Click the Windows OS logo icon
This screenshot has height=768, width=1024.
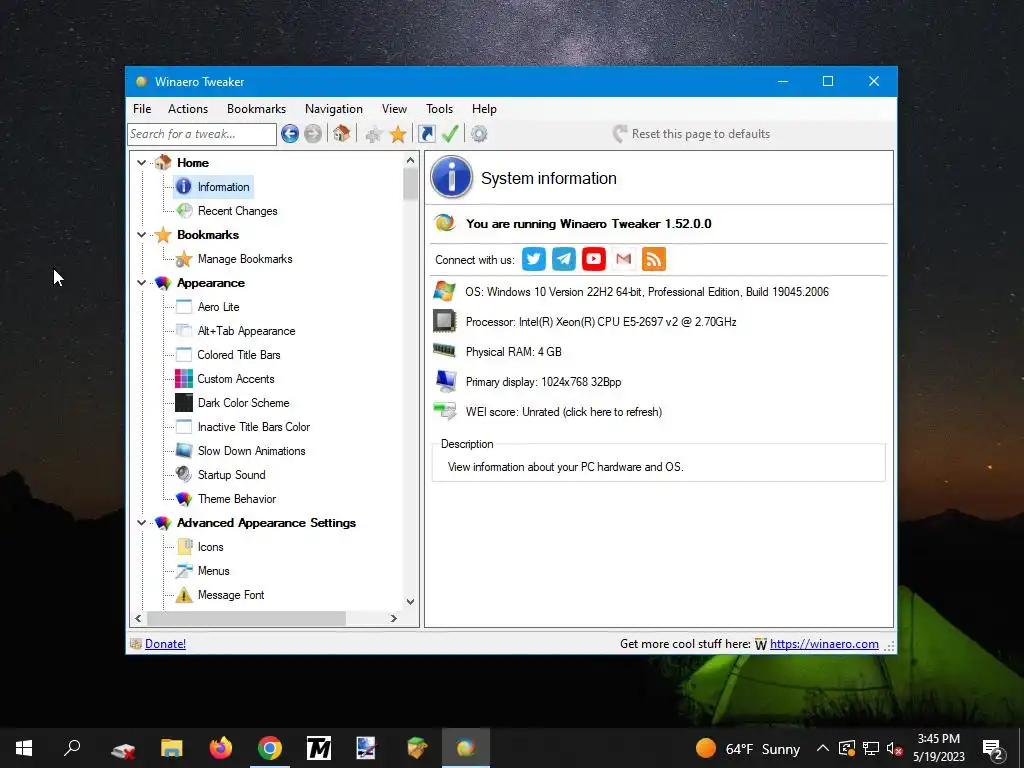pyautogui.click(x=445, y=291)
